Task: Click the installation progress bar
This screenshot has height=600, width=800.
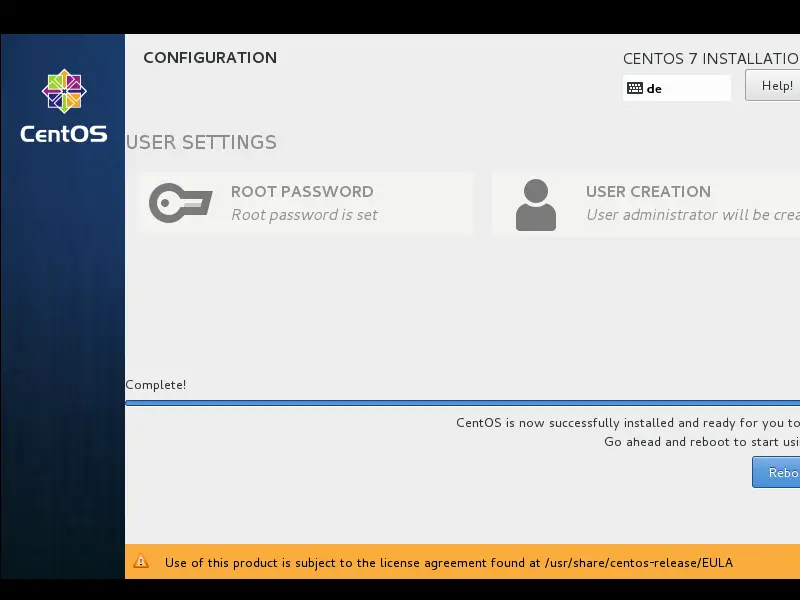Action: pos(463,403)
